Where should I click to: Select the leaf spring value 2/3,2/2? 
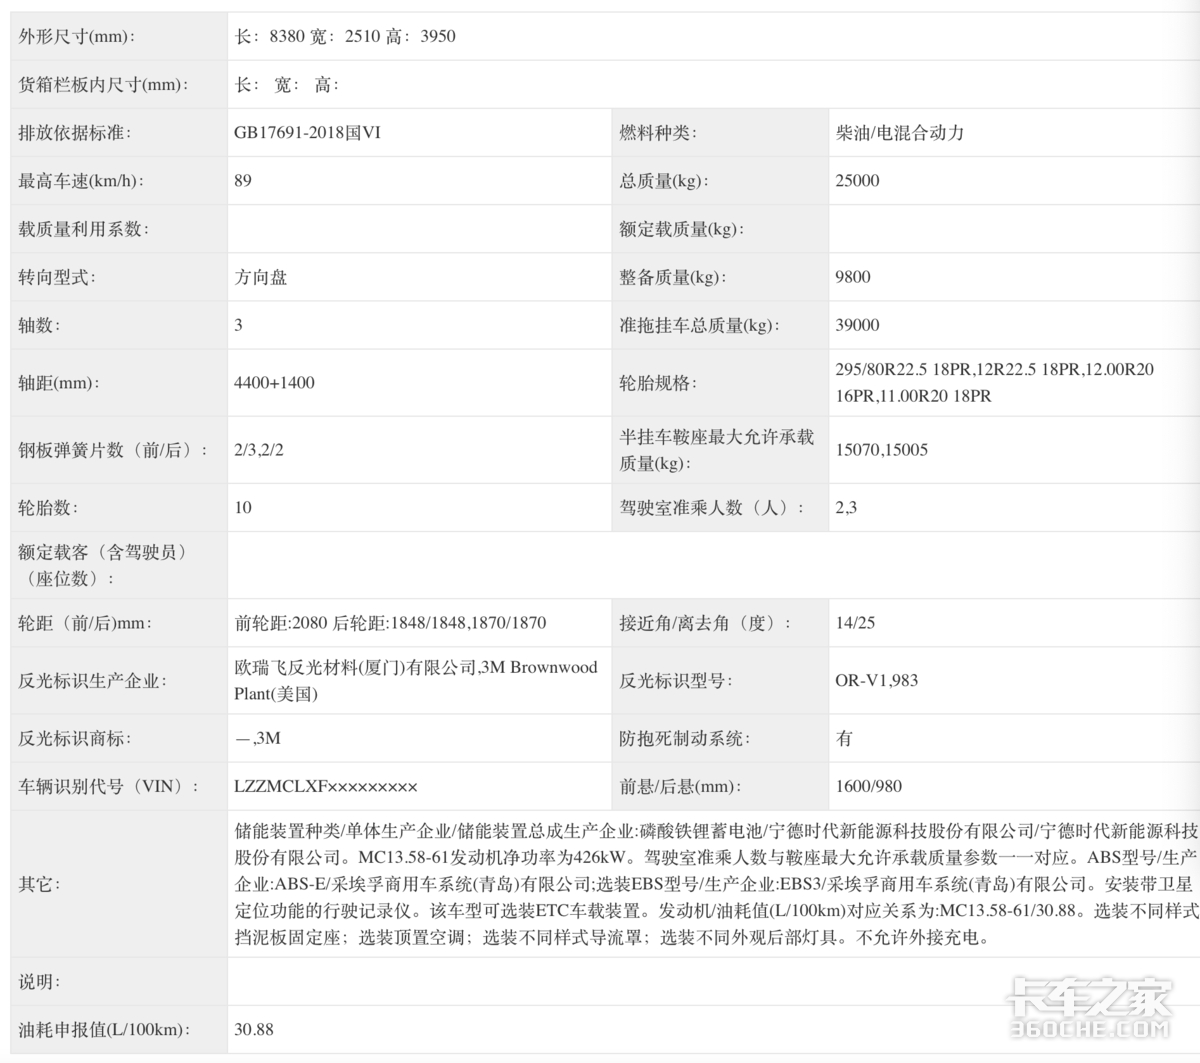click(x=259, y=450)
